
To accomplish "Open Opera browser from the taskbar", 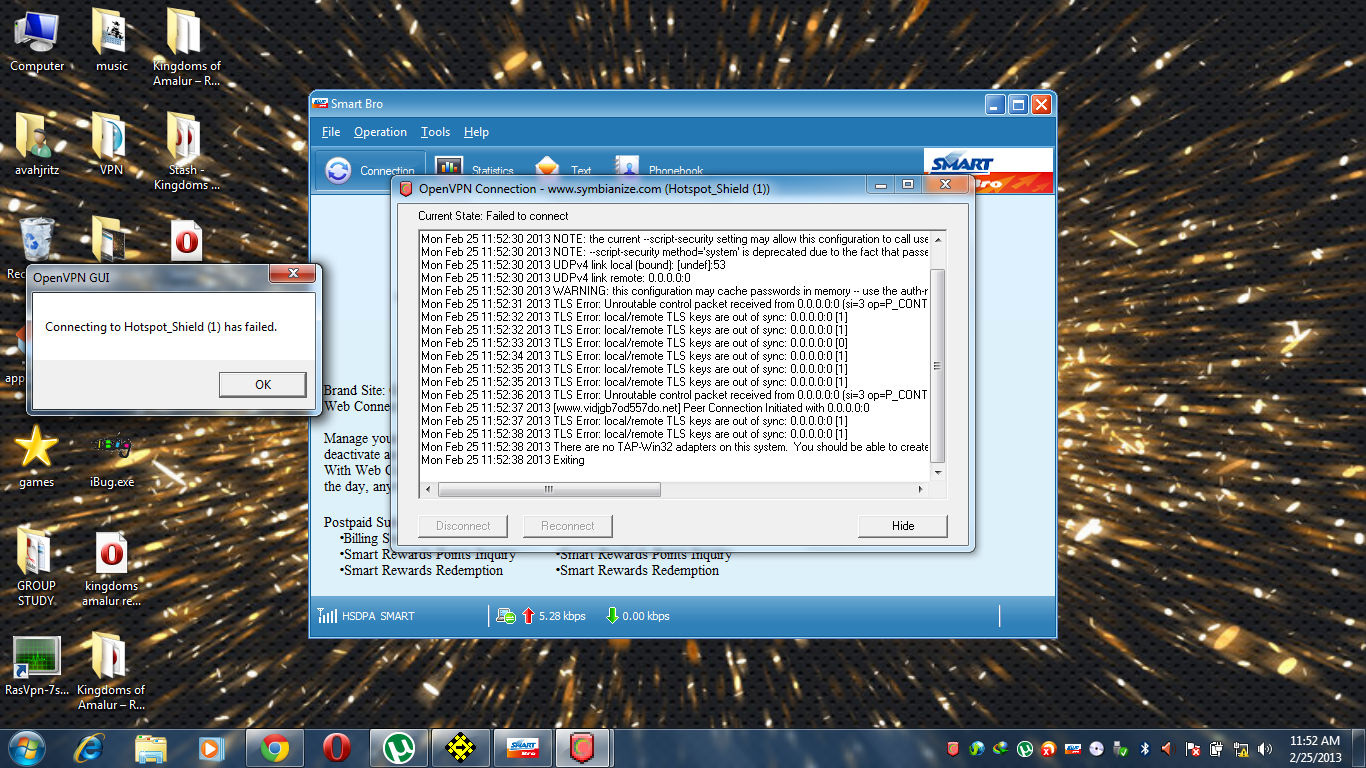I will coord(337,748).
